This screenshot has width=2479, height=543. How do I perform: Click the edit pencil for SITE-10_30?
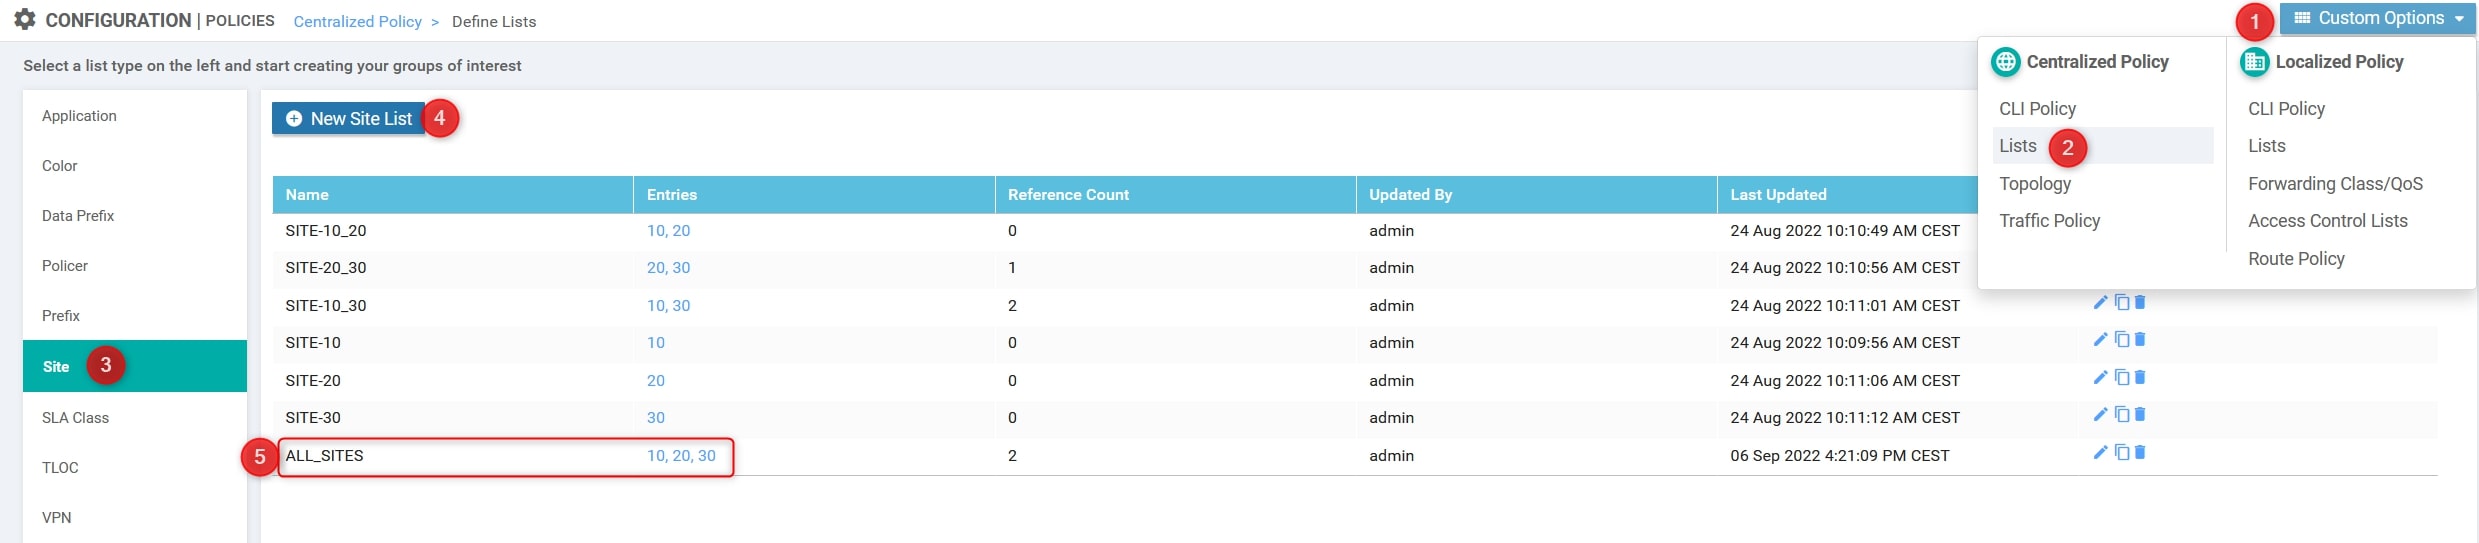coord(2100,303)
